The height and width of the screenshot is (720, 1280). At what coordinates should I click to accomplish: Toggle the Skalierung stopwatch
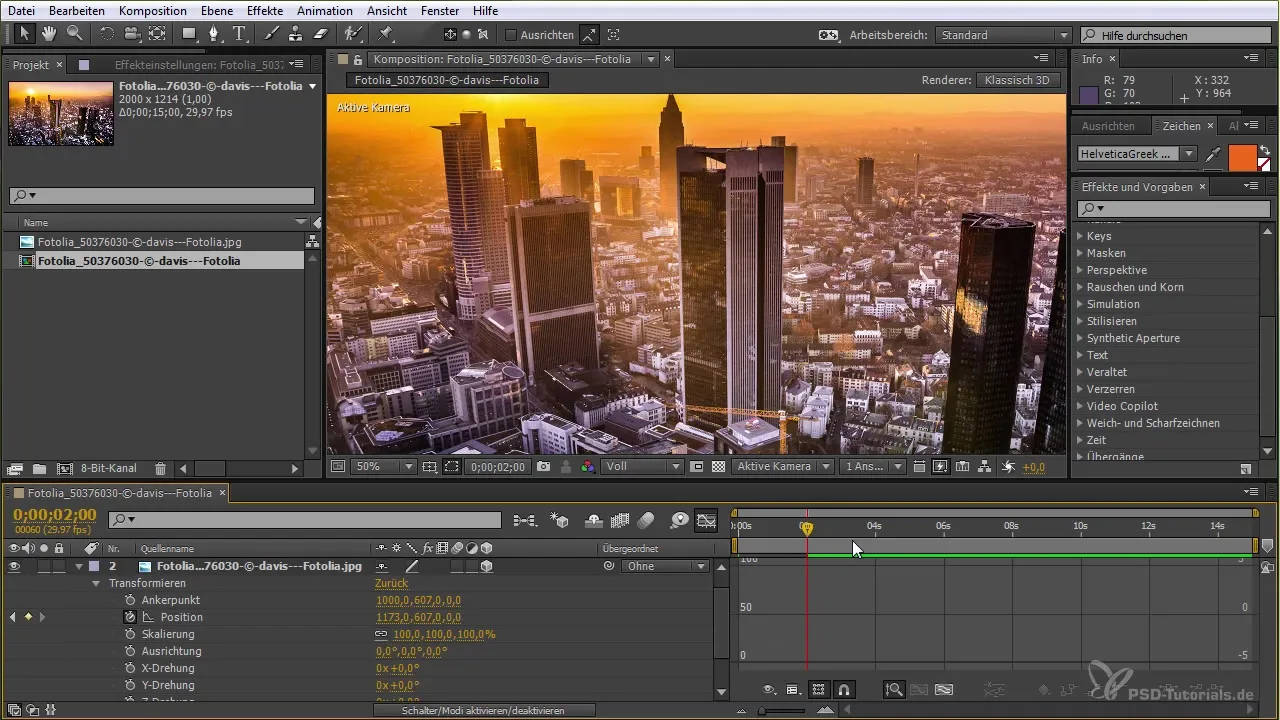point(129,634)
